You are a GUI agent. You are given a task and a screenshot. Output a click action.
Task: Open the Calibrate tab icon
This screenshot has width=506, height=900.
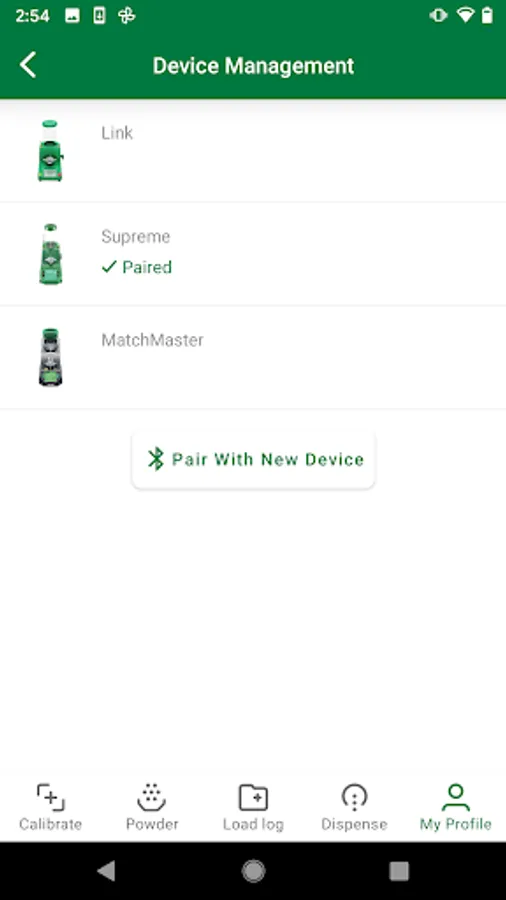(x=50, y=797)
